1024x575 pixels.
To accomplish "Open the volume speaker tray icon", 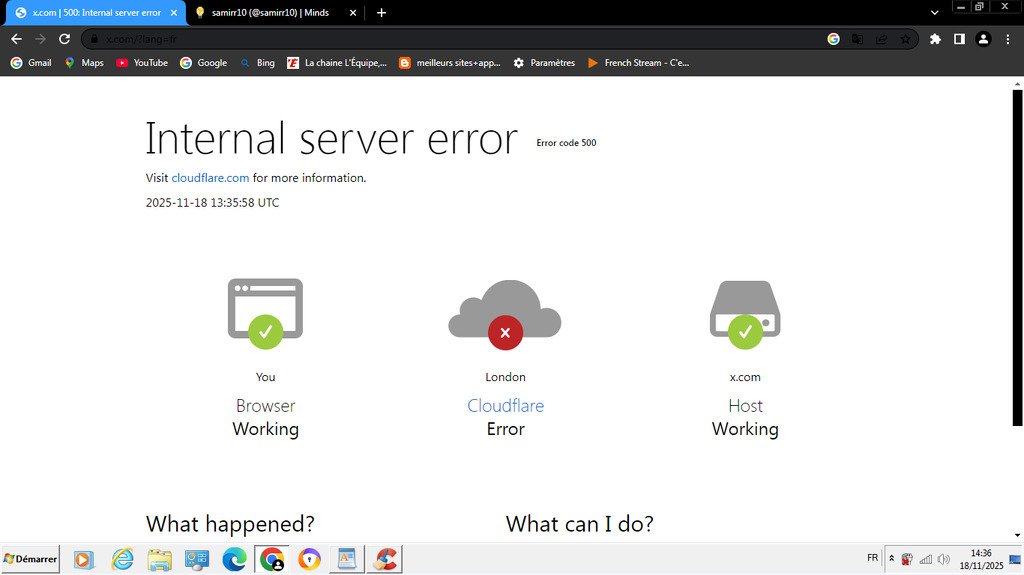I will [944, 559].
